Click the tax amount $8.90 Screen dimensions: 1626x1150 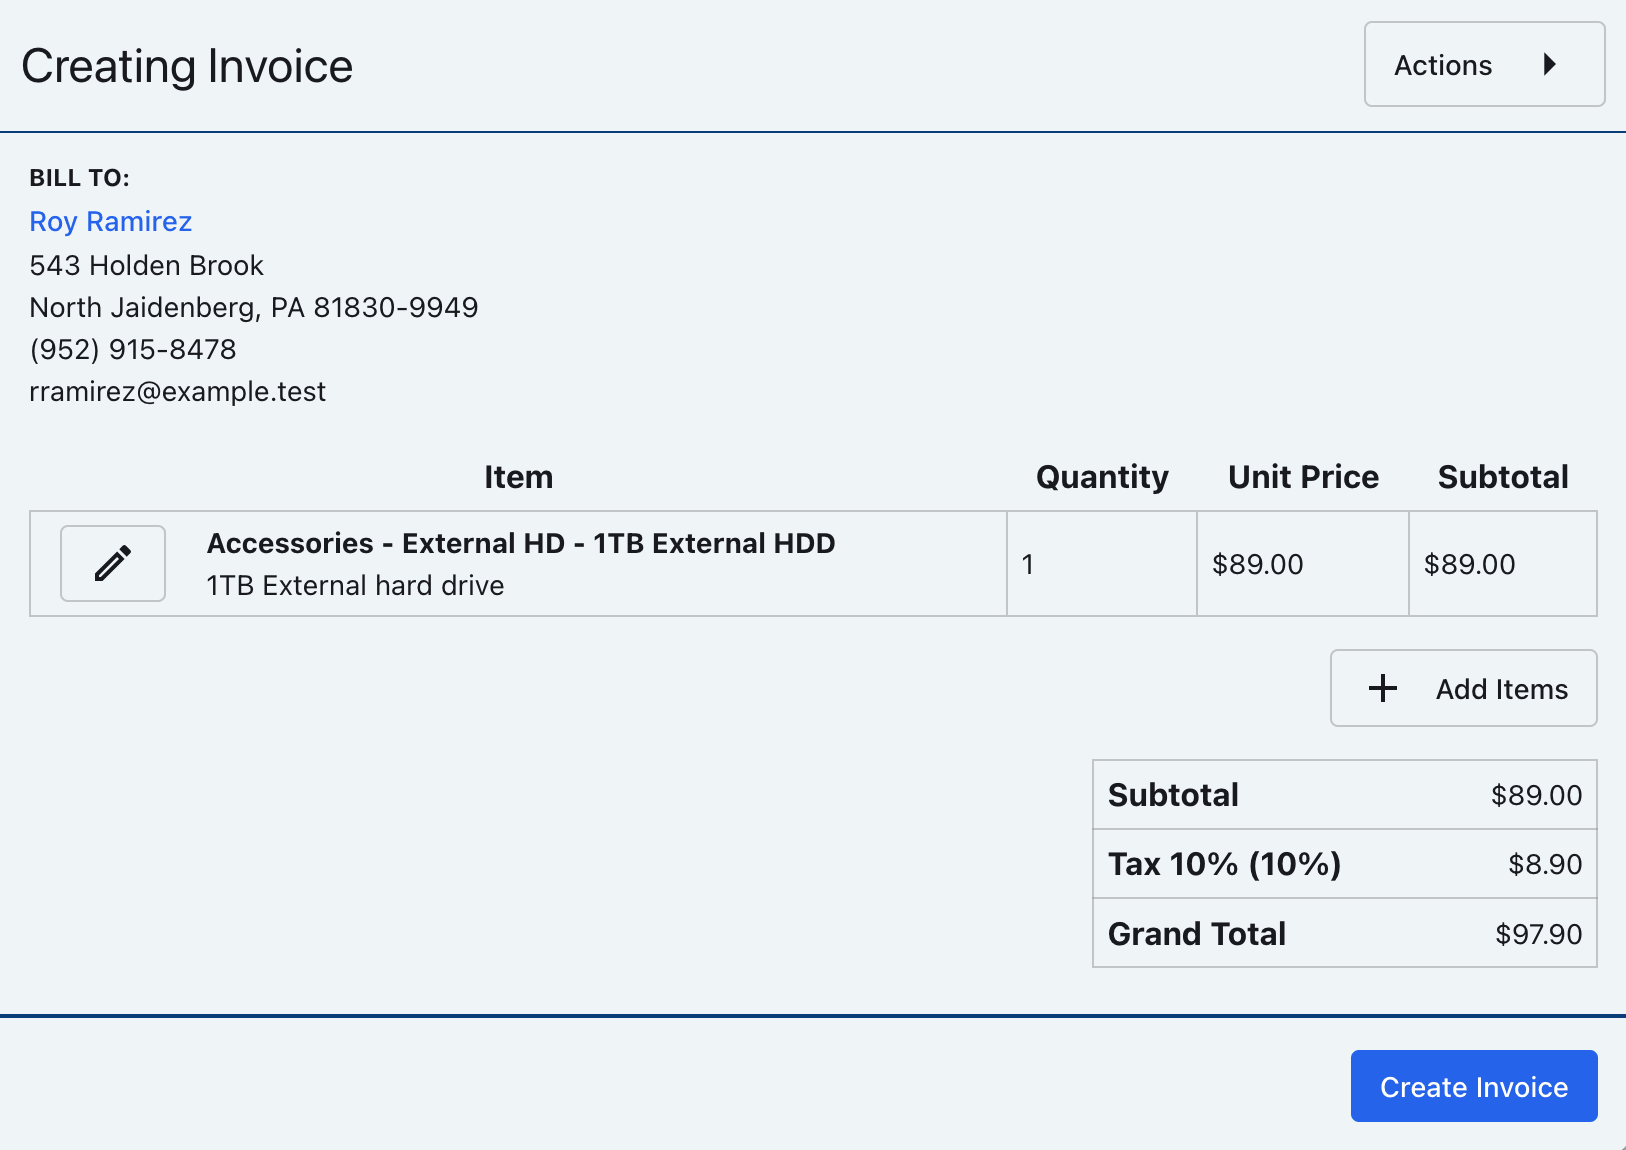coord(1545,864)
